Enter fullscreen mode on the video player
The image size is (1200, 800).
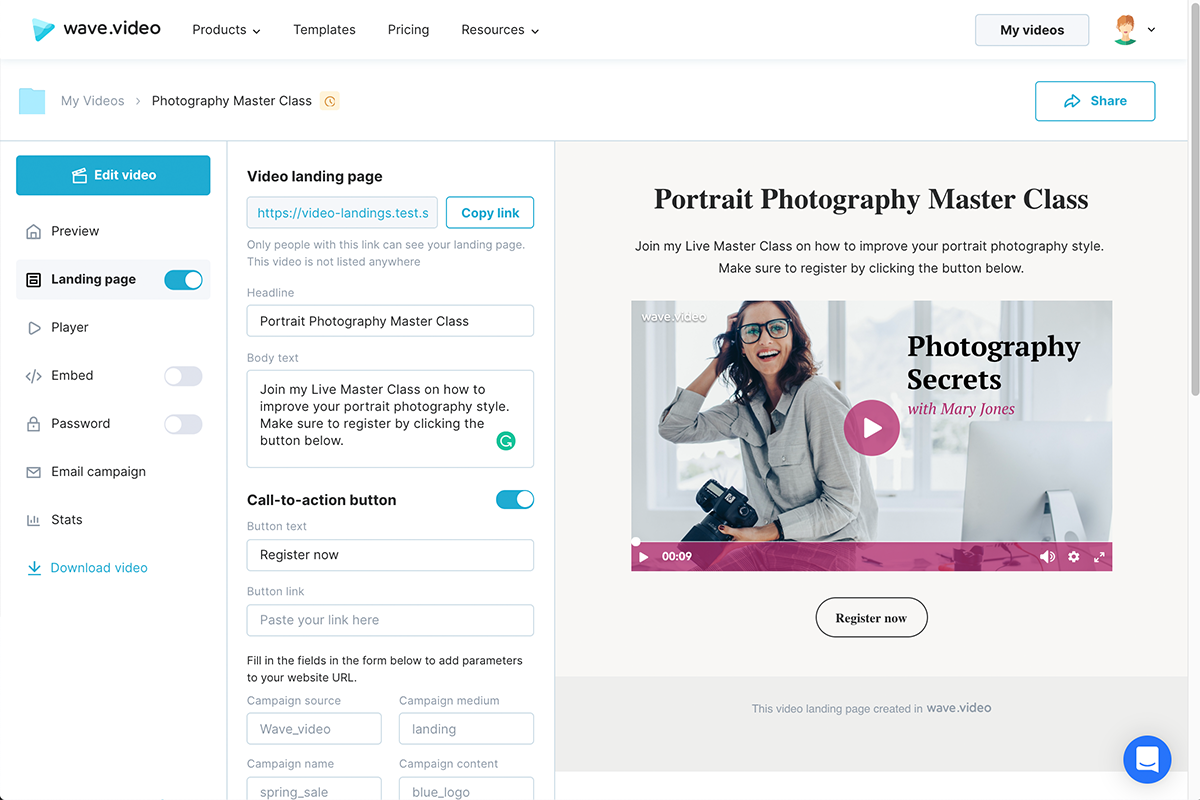[x=1099, y=557]
